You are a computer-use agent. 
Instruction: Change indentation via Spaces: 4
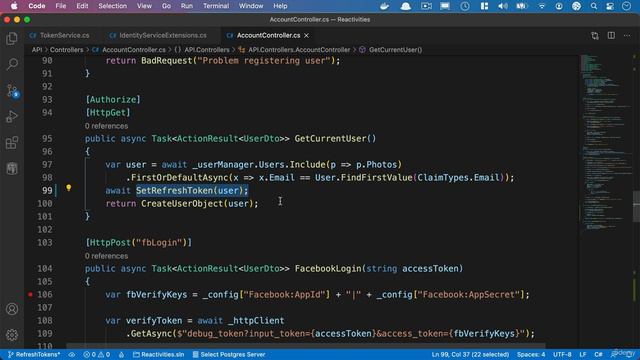click(531, 354)
